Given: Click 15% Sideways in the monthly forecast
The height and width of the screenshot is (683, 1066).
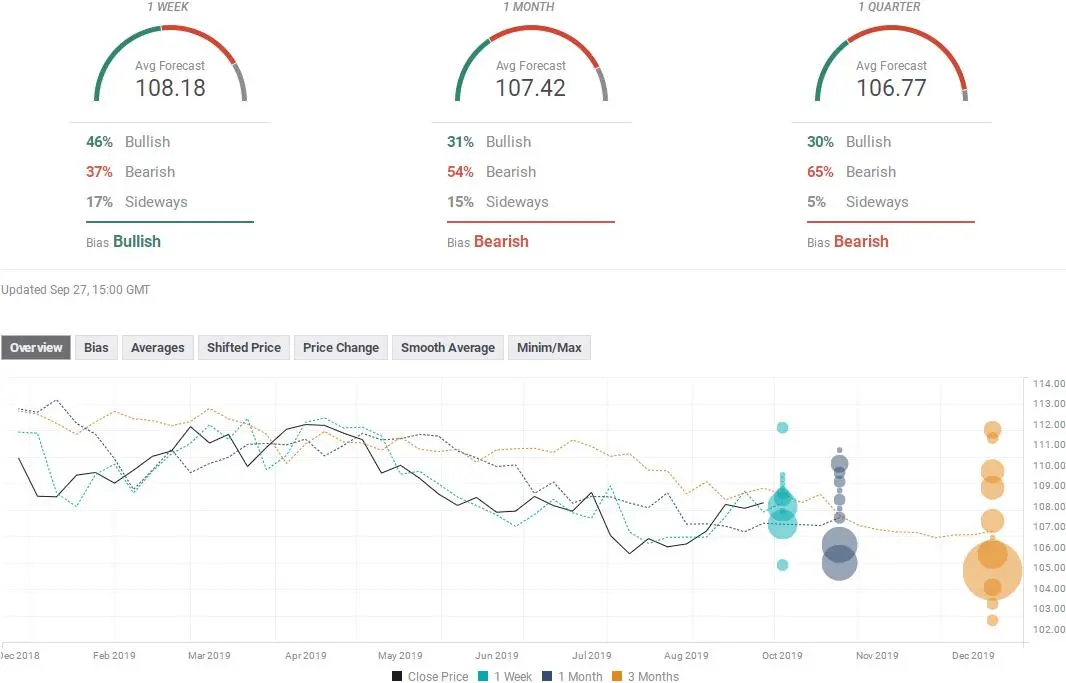Looking at the screenshot, I should coord(498,202).
